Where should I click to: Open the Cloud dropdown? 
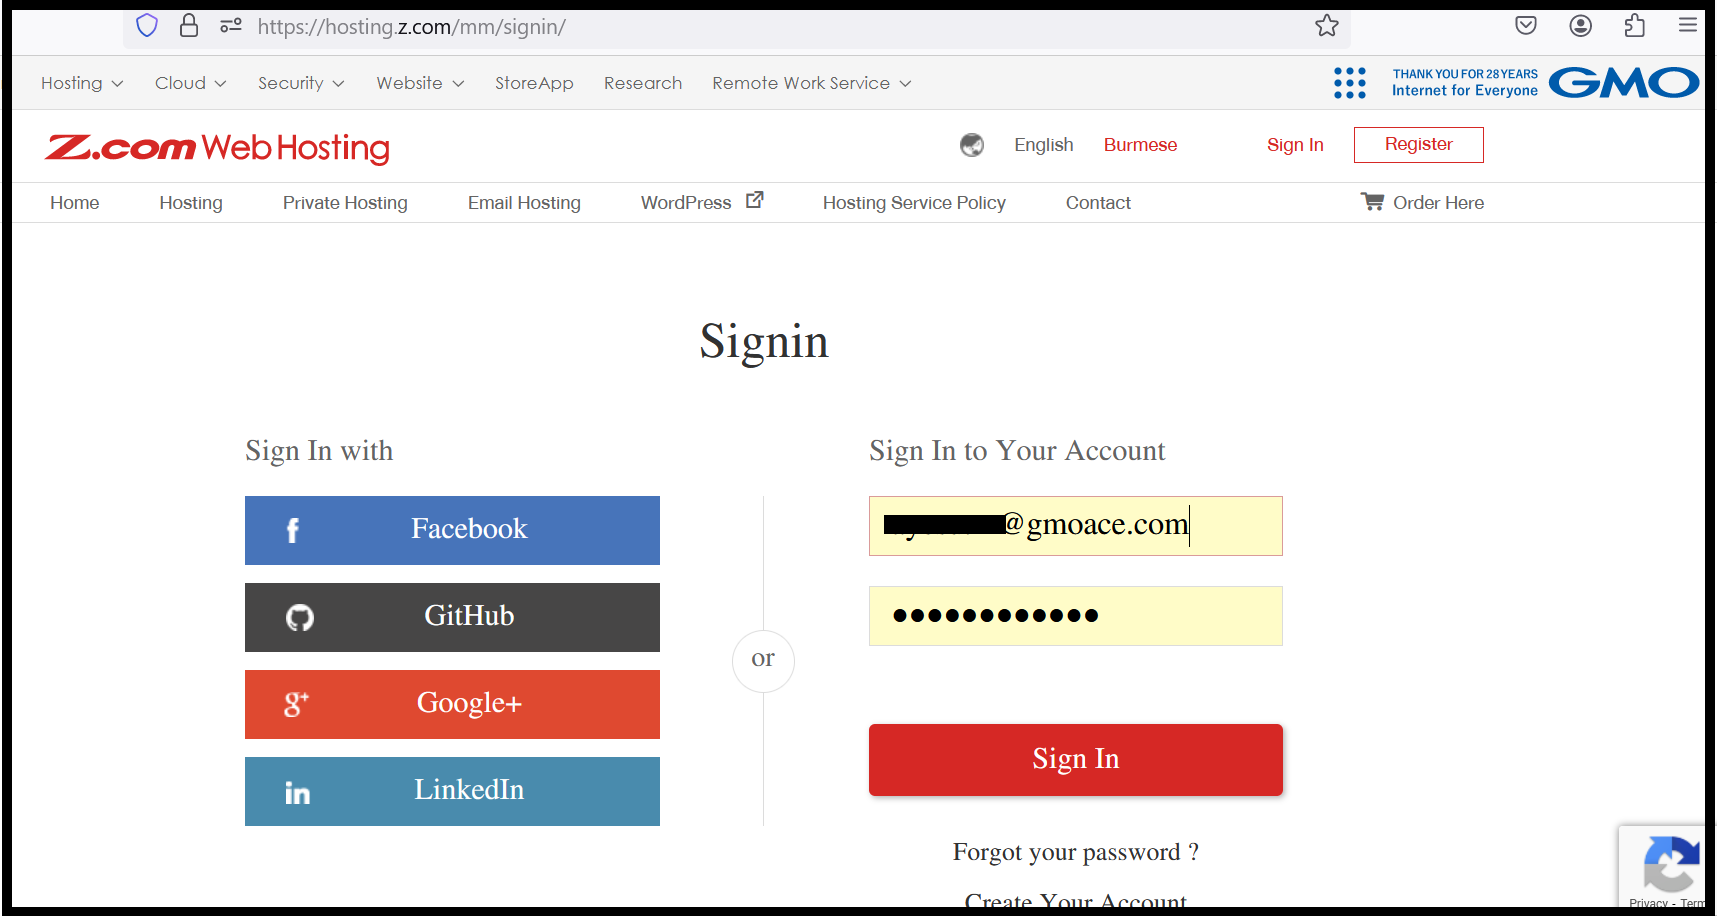point(190,83)
